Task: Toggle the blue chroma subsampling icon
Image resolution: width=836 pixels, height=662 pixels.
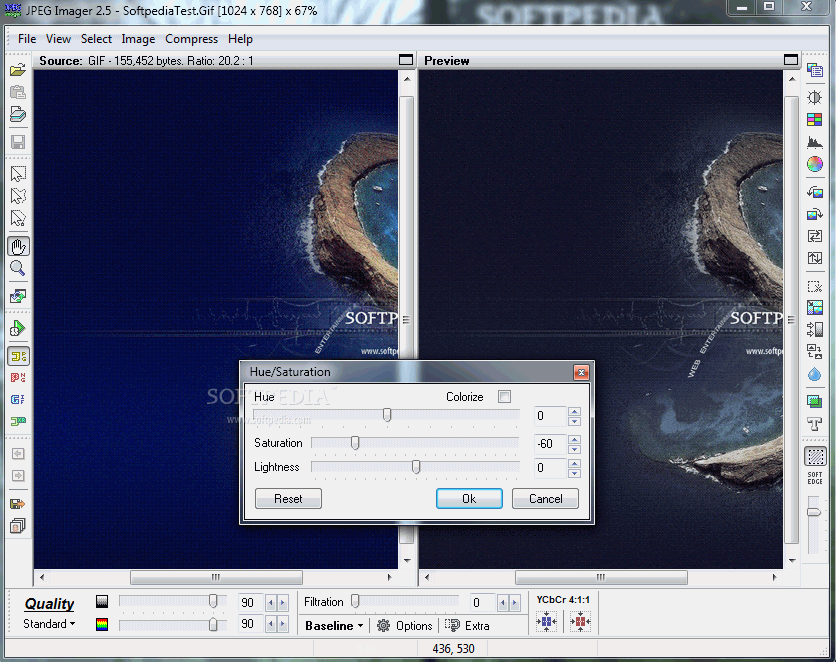Action: [x=546, y=621]
